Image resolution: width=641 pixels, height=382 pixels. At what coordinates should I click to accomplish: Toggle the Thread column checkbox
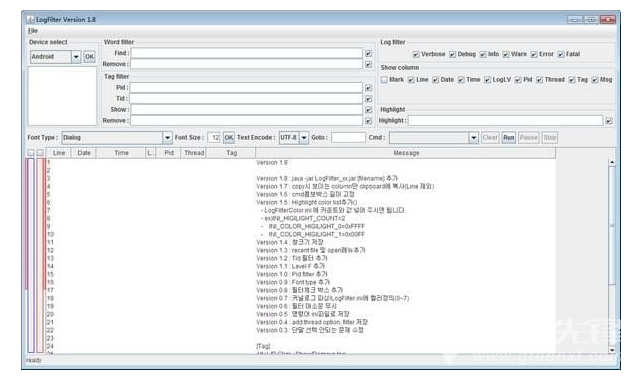pyautogui.click(x=540, y=80)
